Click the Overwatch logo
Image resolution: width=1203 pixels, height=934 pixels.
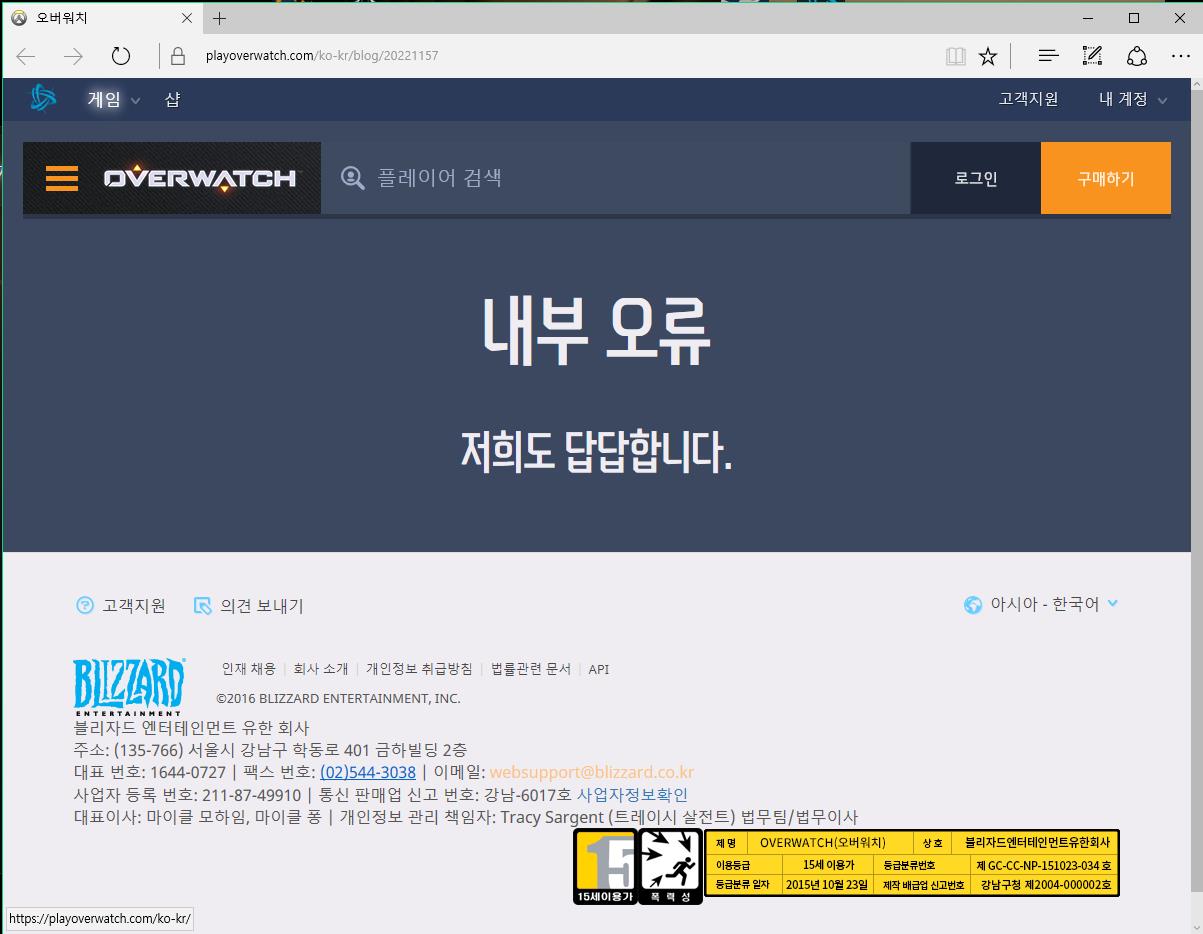200,178
